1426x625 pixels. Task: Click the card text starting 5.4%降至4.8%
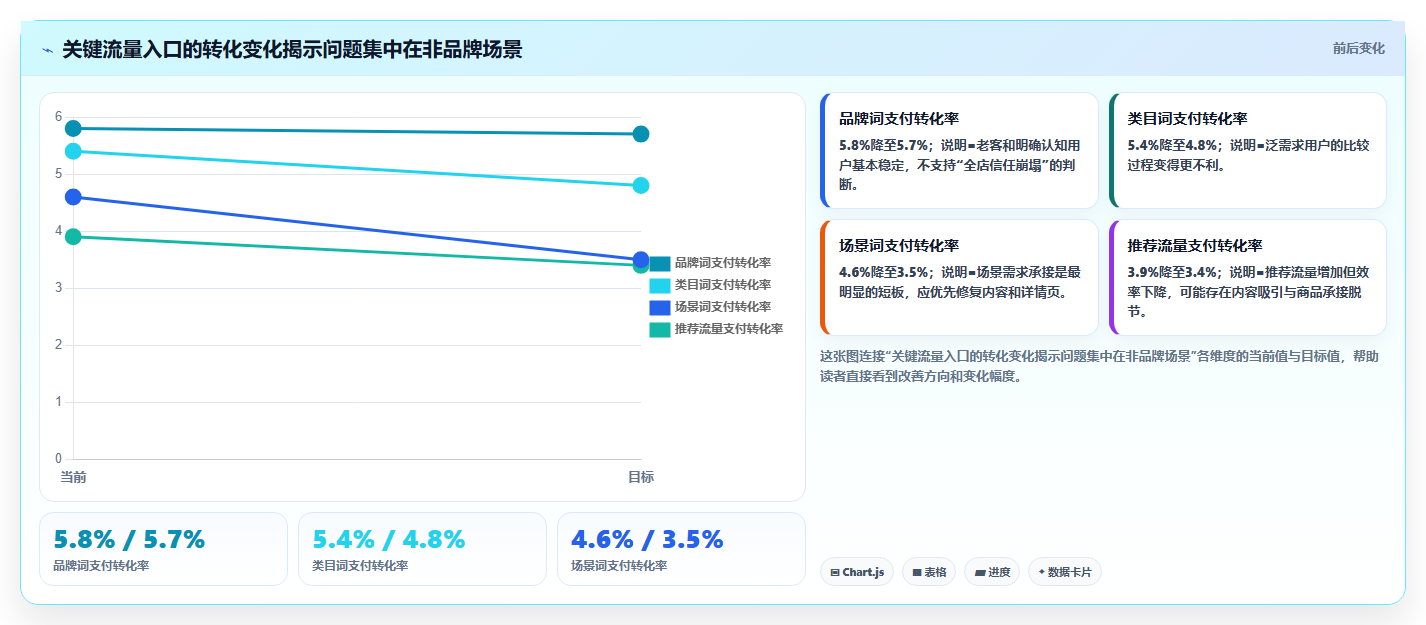1248,155
